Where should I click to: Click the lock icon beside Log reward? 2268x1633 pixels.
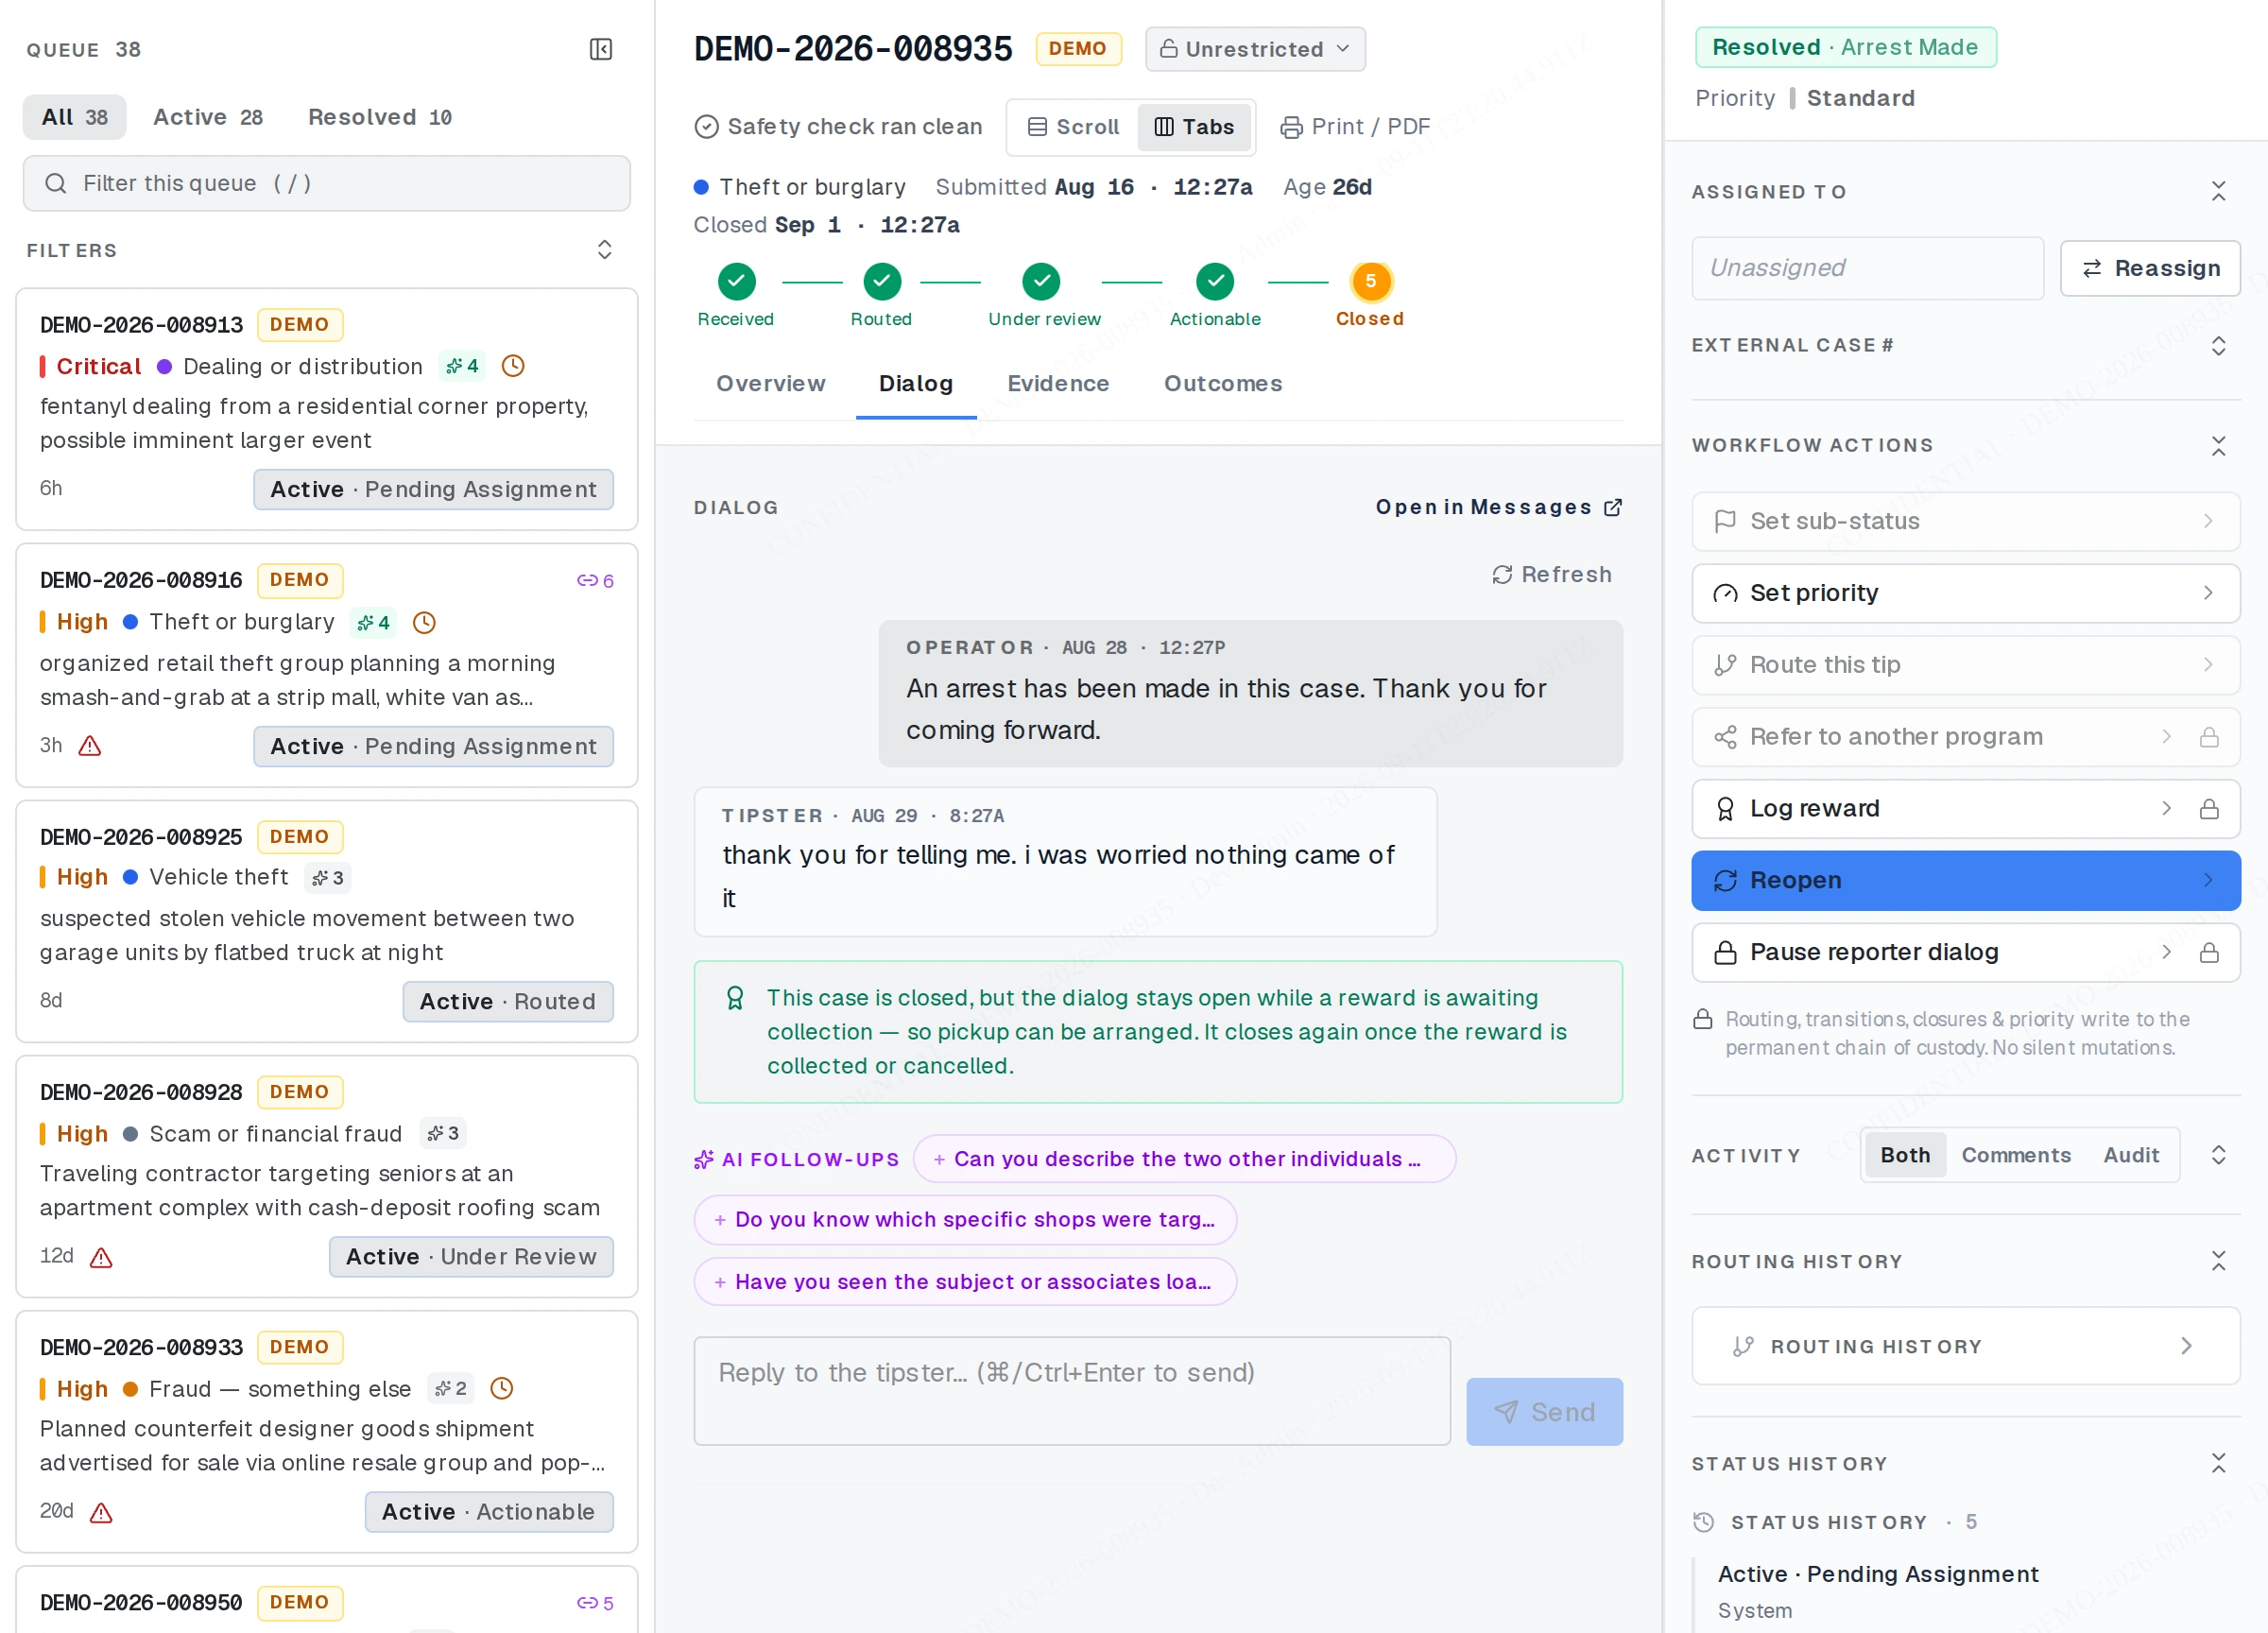pos(2209,809)
